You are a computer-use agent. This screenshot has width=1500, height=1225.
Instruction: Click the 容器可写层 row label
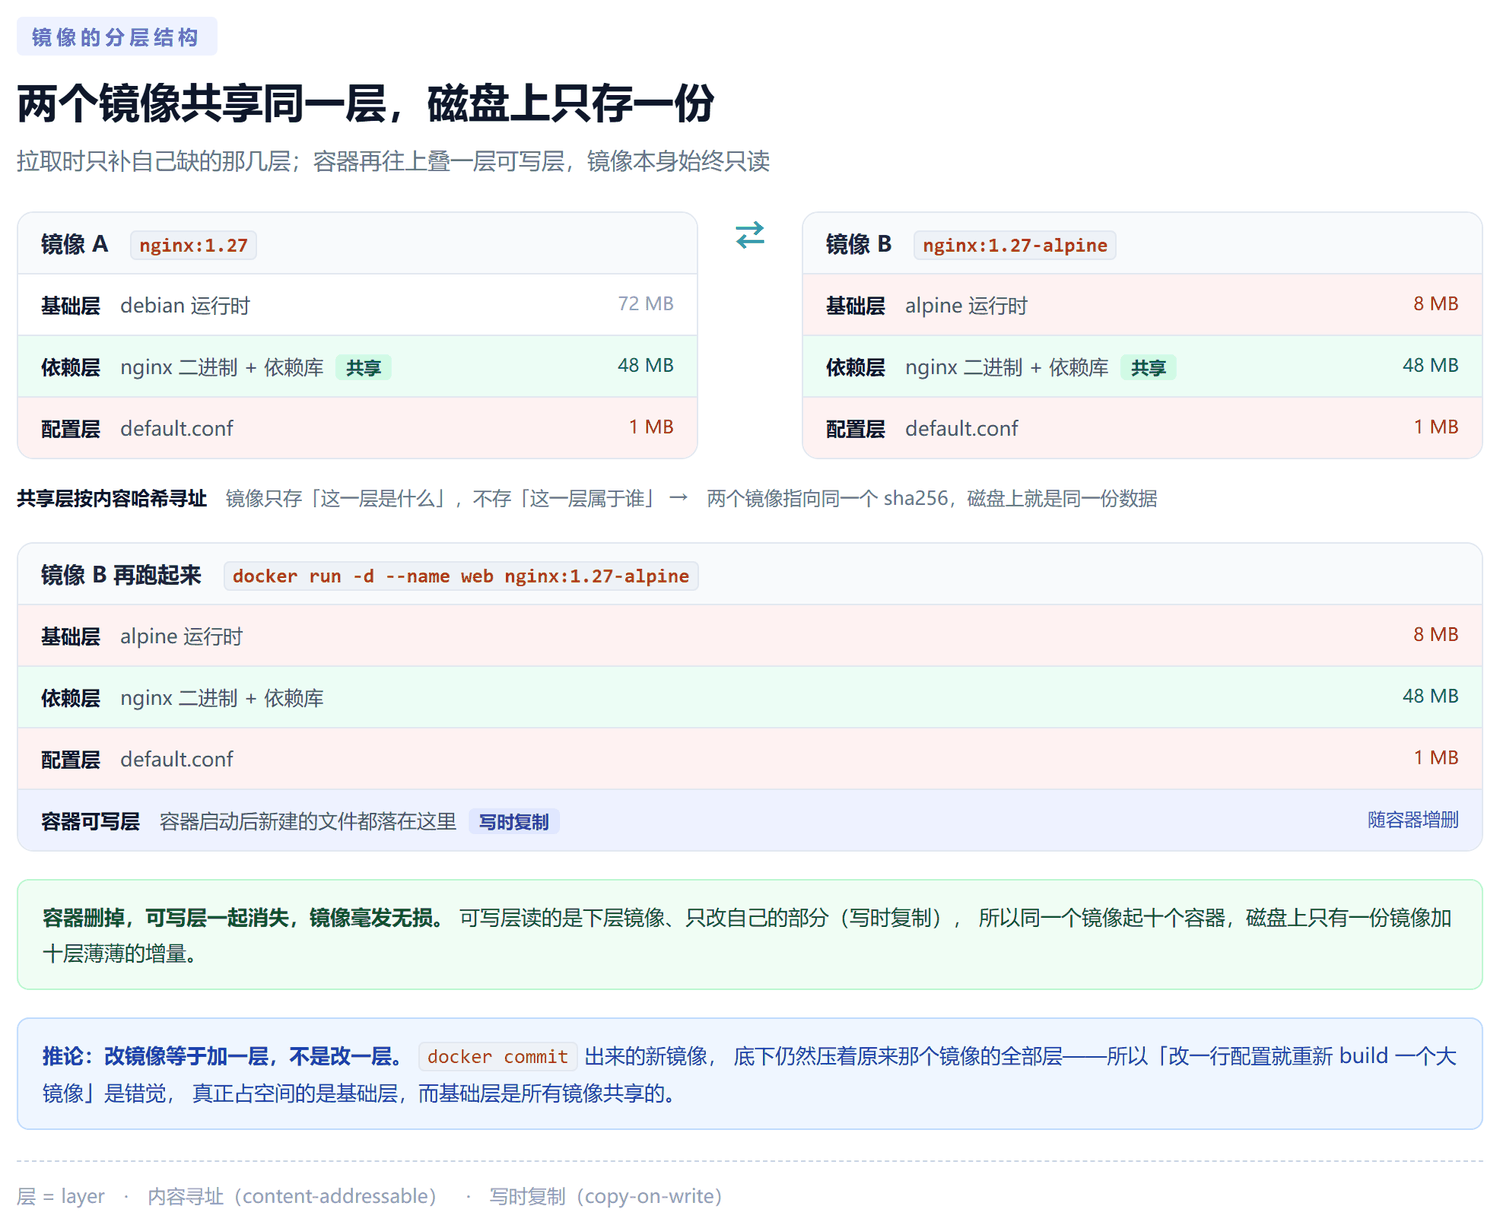click(90, 822)
